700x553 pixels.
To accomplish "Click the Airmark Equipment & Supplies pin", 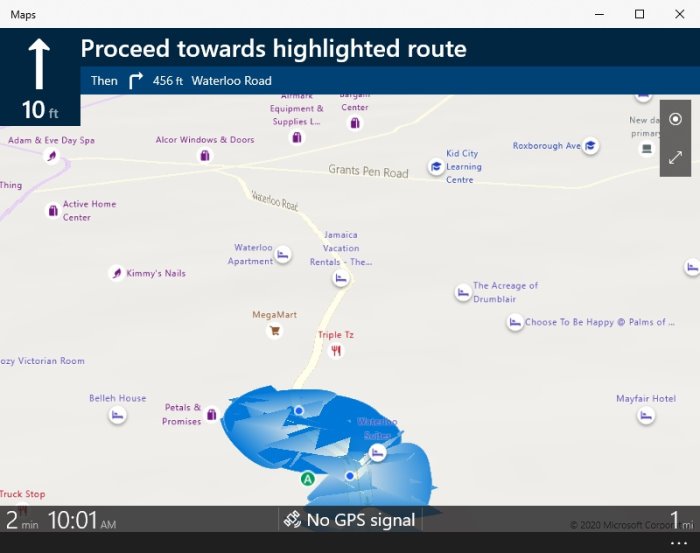I will [297, 137].
